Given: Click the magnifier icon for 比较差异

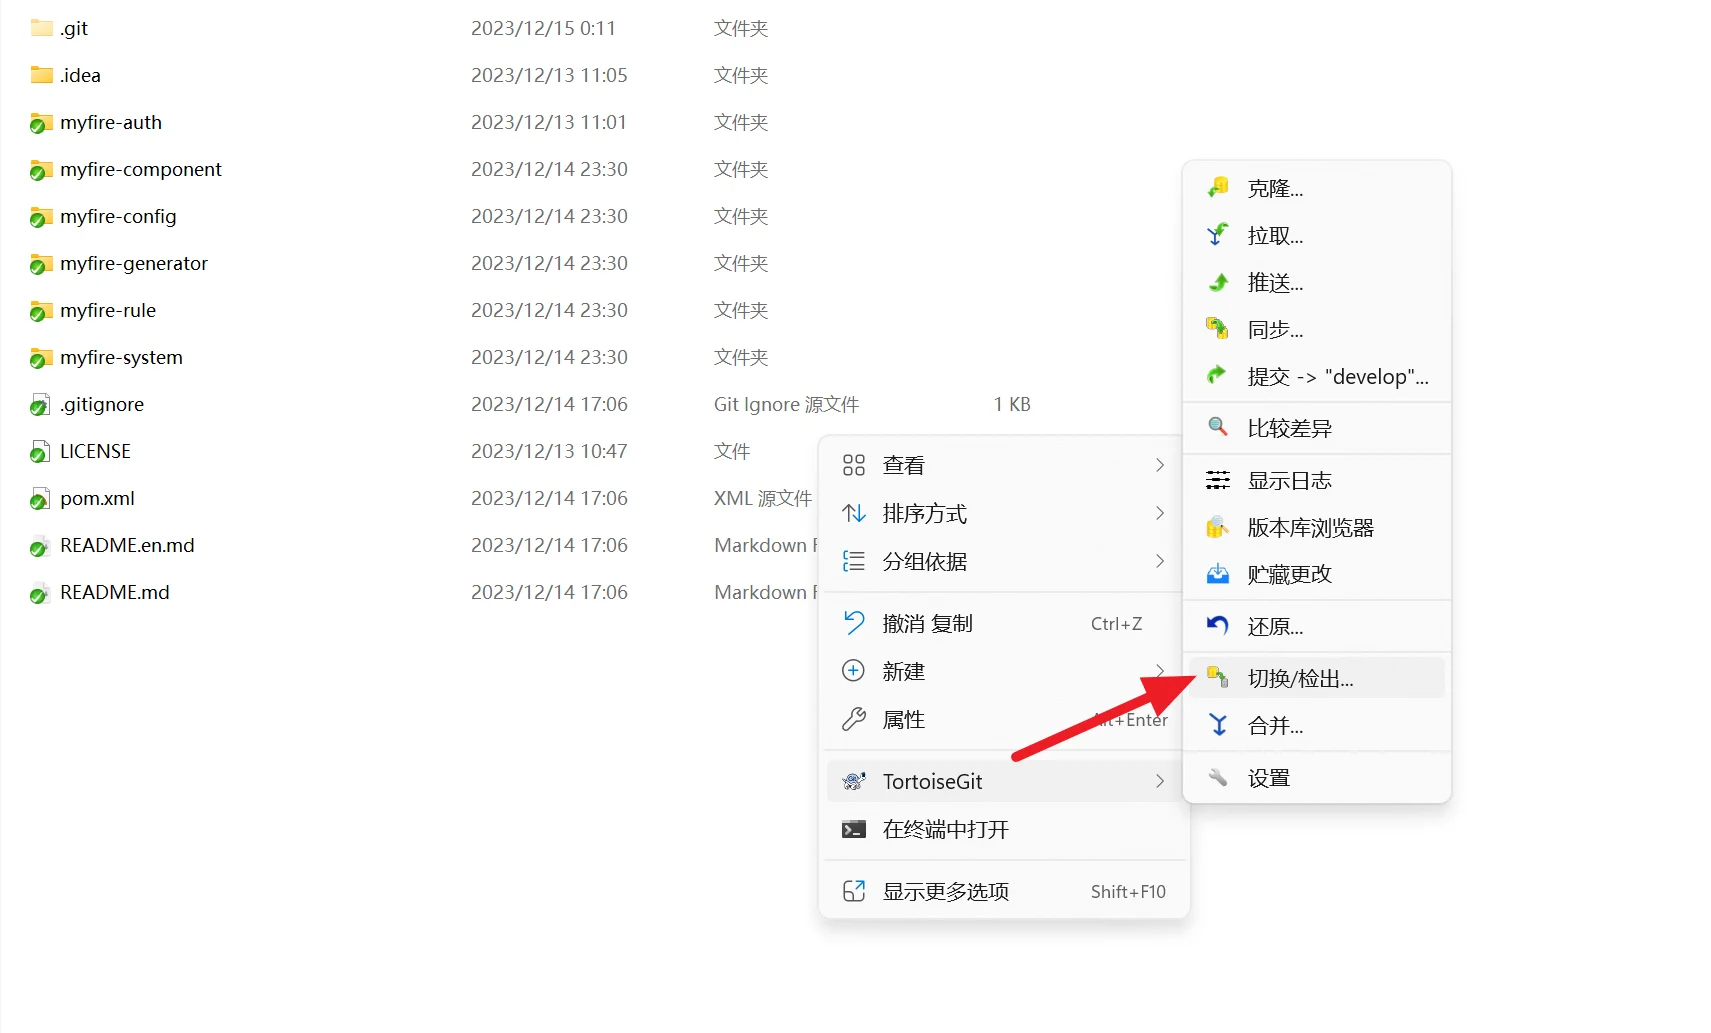Looking at the screenshot, I should [1217, 428].
